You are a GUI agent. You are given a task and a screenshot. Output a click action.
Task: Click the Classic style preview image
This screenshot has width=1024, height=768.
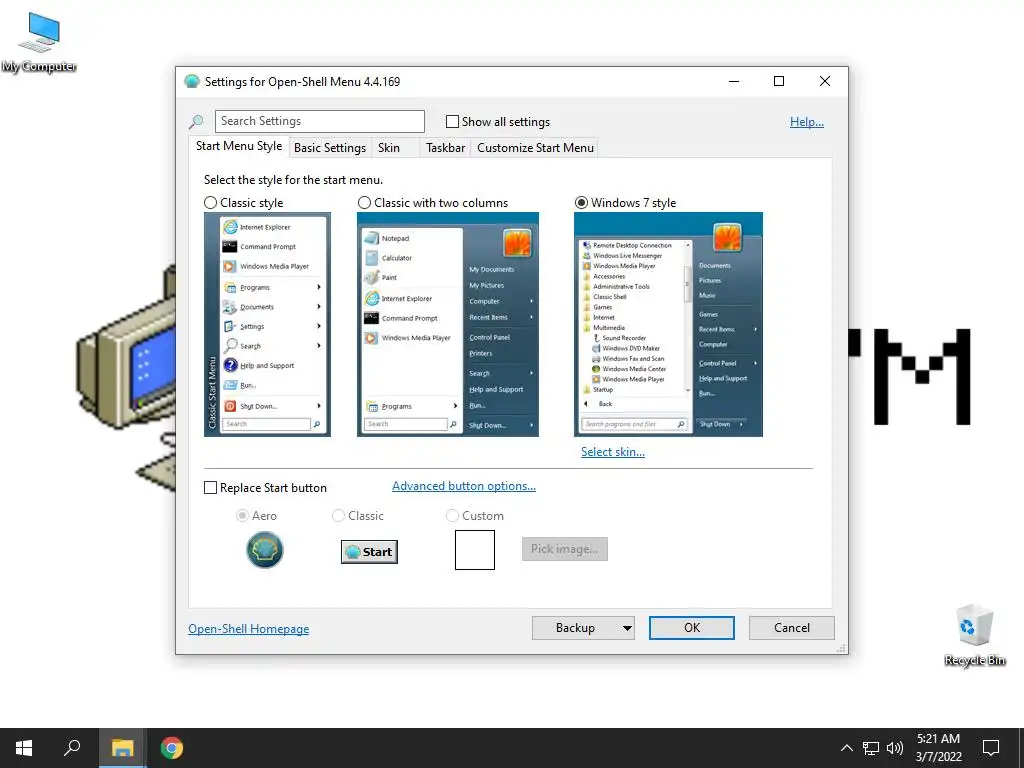tap(267, 324)
